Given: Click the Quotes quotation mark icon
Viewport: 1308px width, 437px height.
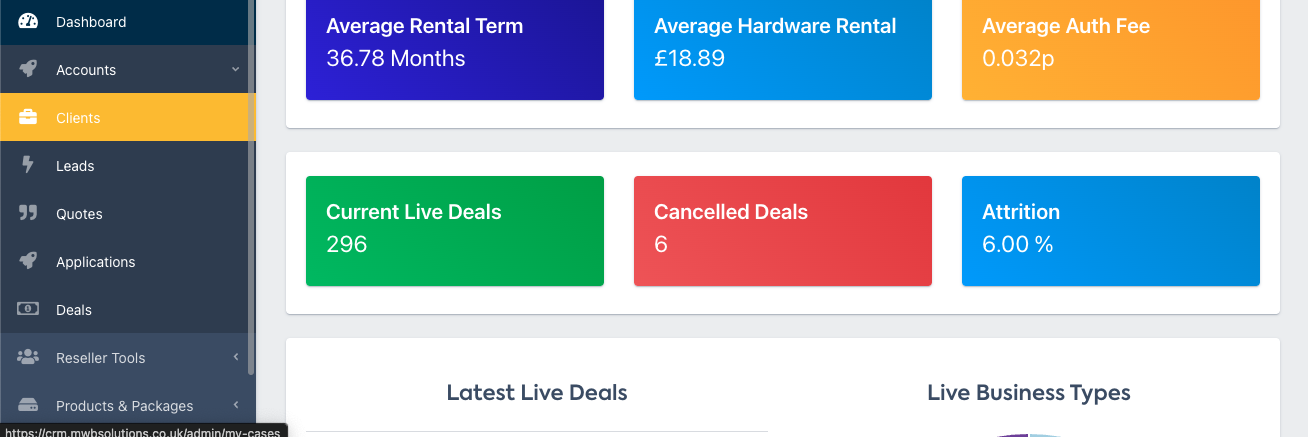Looking at the screenshot, I should point(28,213).
